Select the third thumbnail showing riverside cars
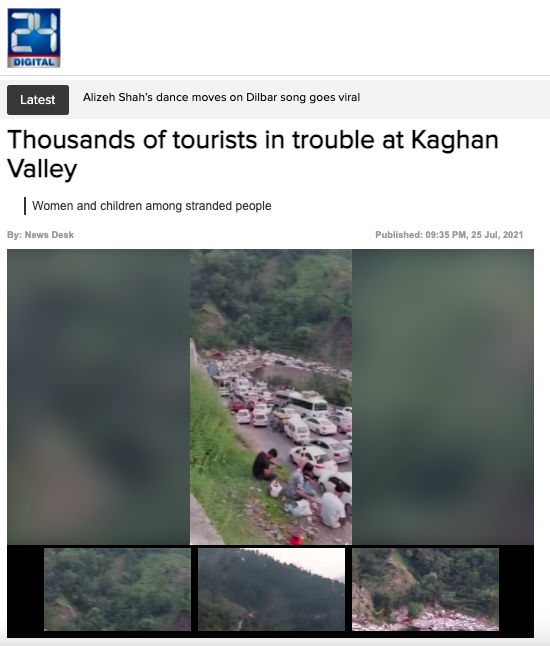The height and width of the screenshot is (646, 550). (x=426, y=589)
